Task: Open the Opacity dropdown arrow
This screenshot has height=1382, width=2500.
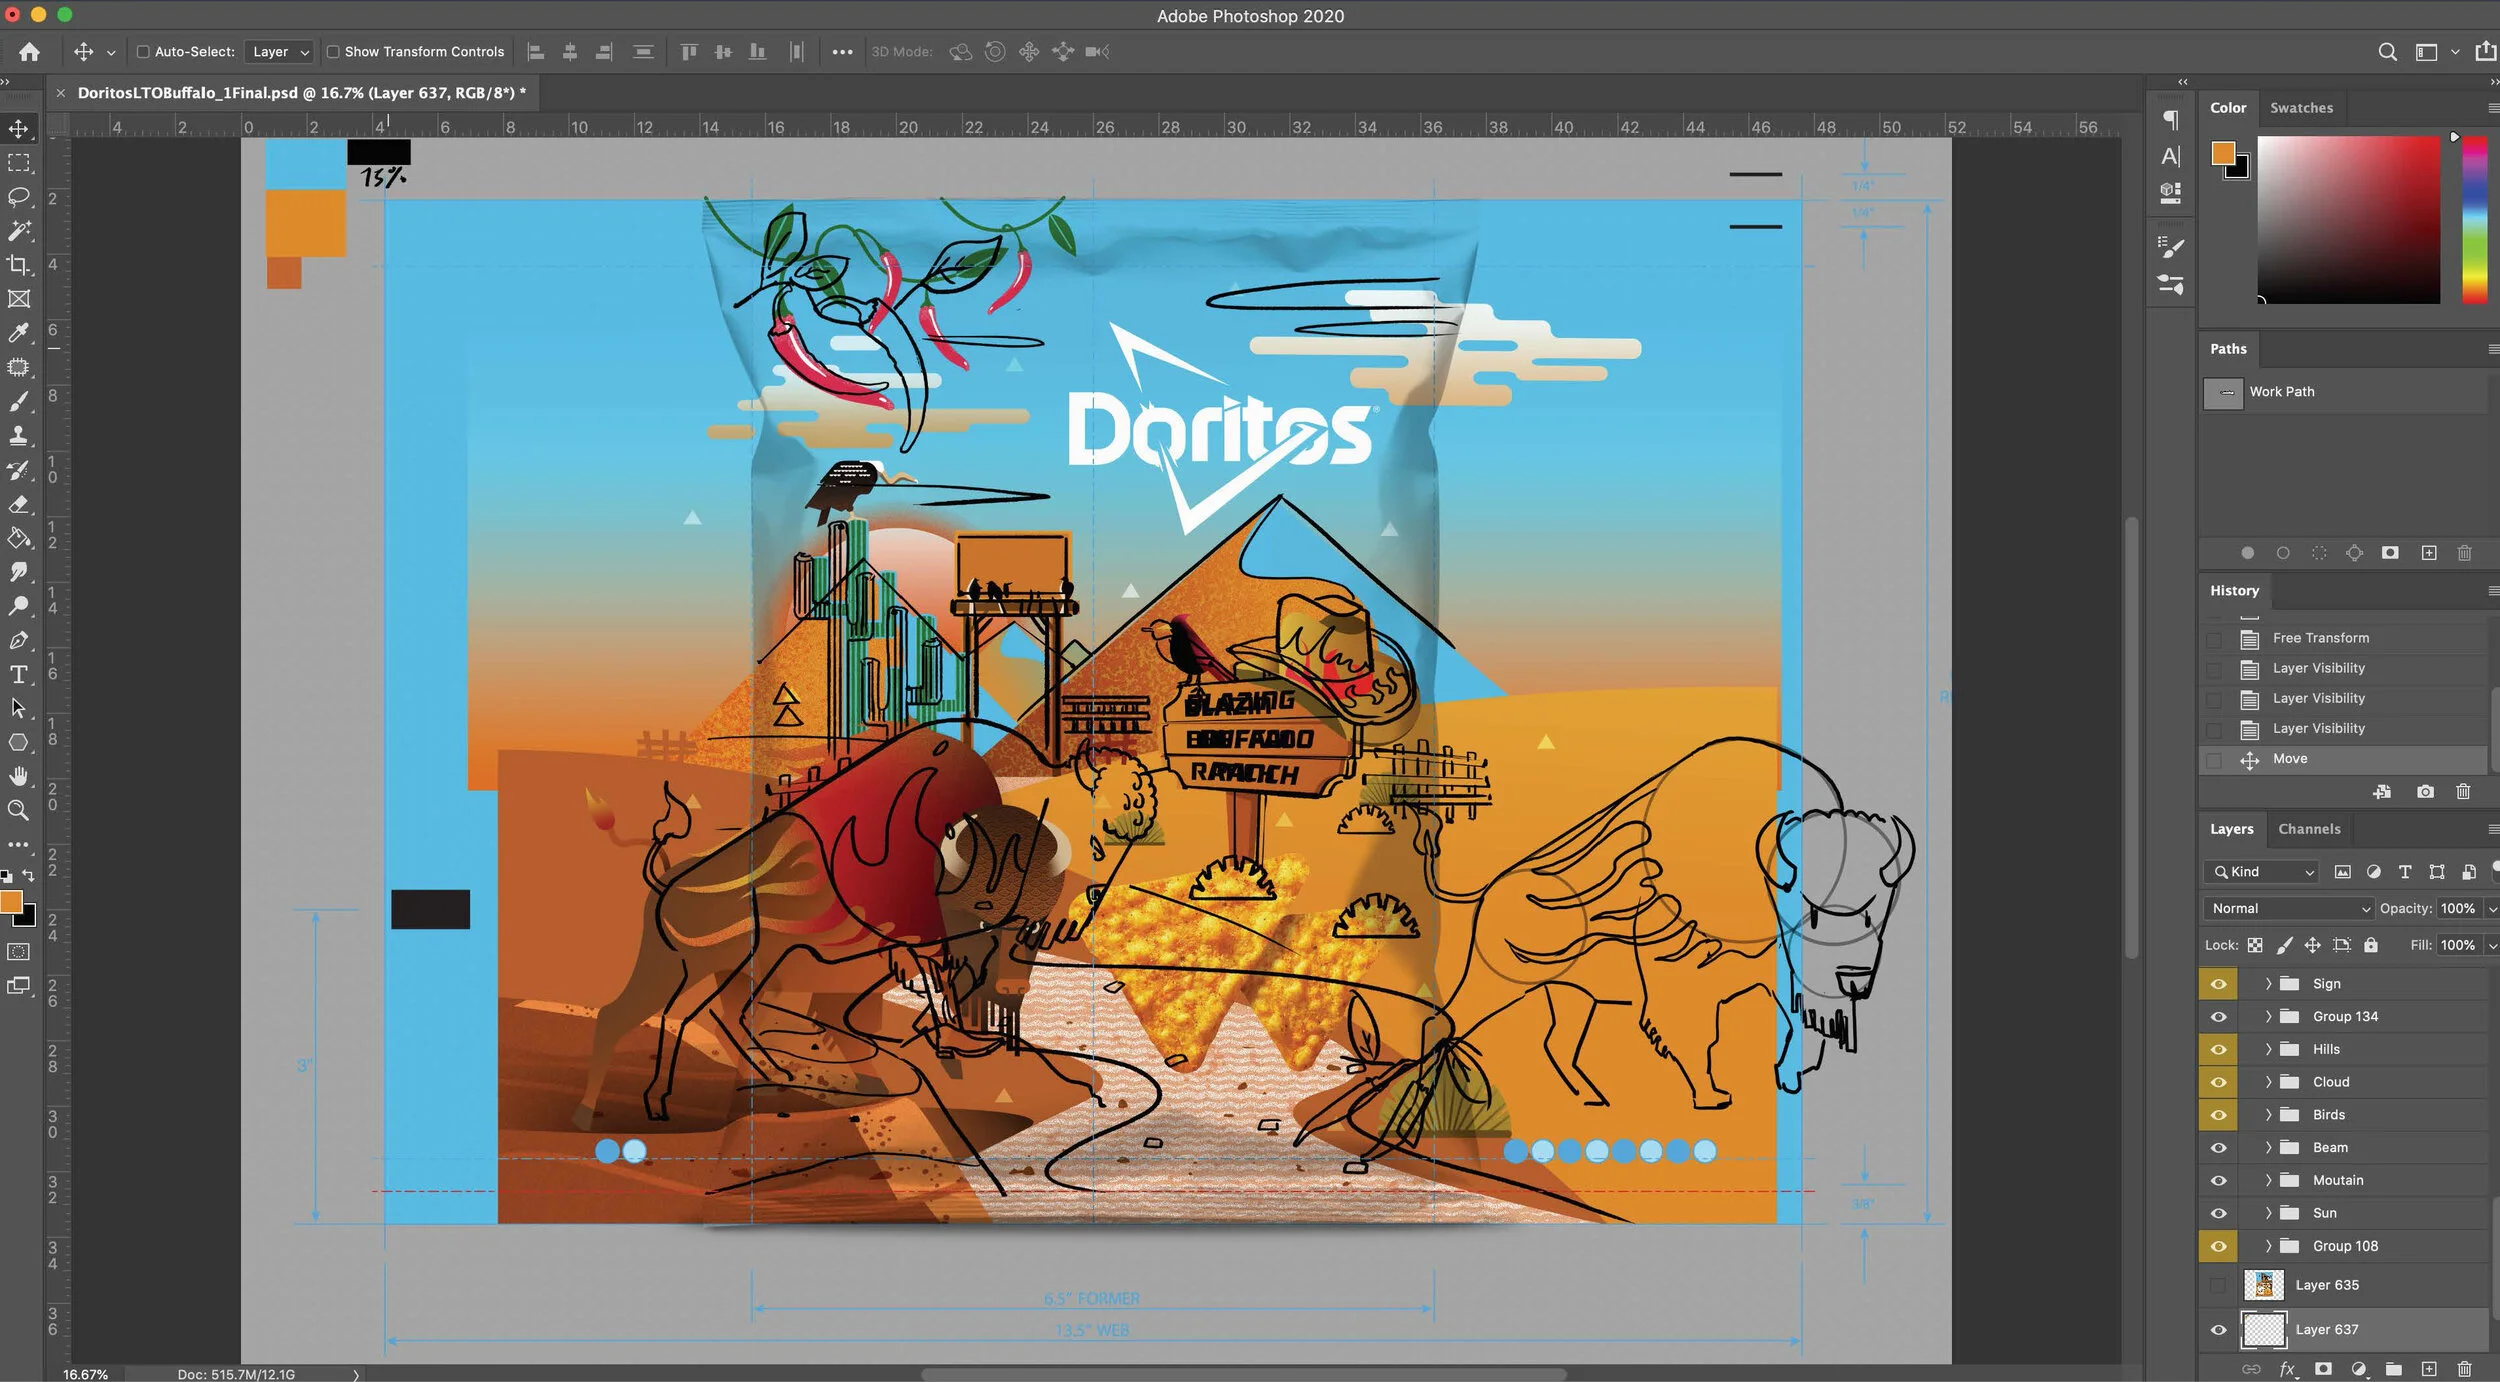Action: (x=2492, y=909)
